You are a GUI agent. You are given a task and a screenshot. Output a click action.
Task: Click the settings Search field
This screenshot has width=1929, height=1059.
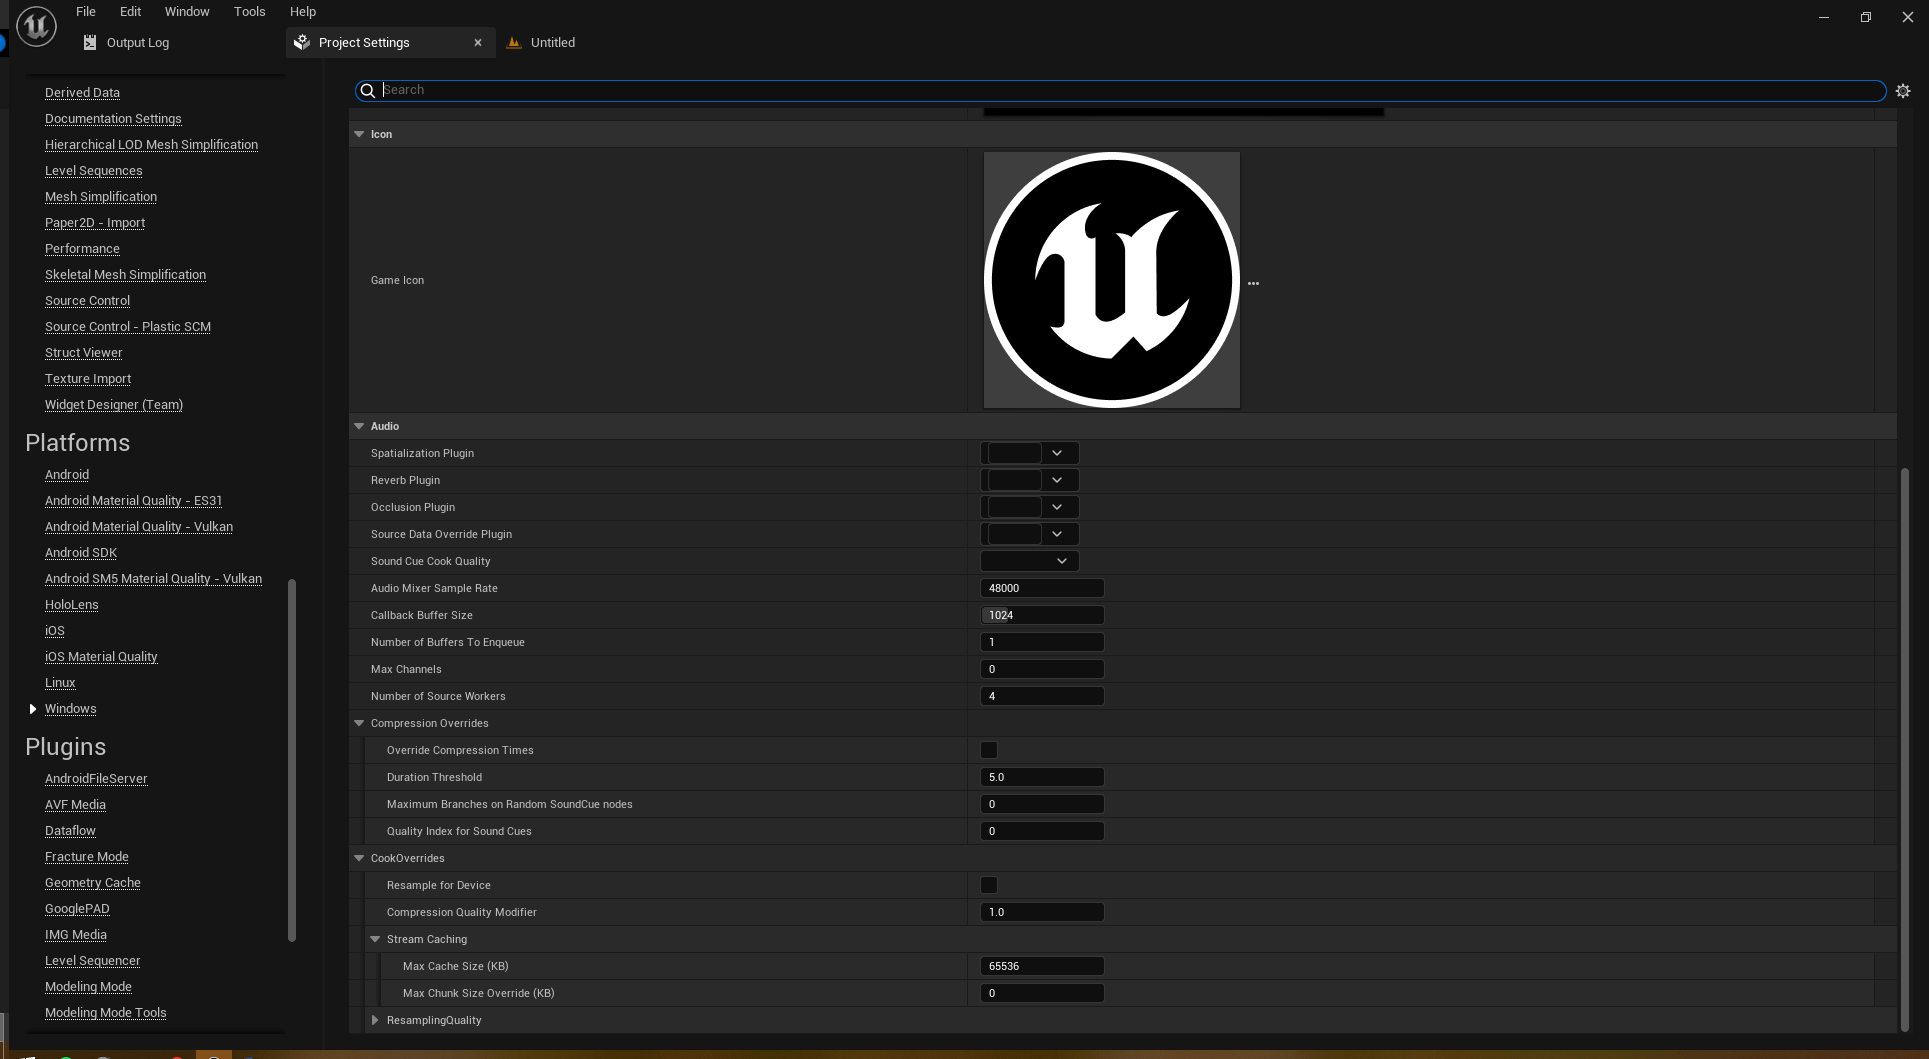tap(1120, 90)
